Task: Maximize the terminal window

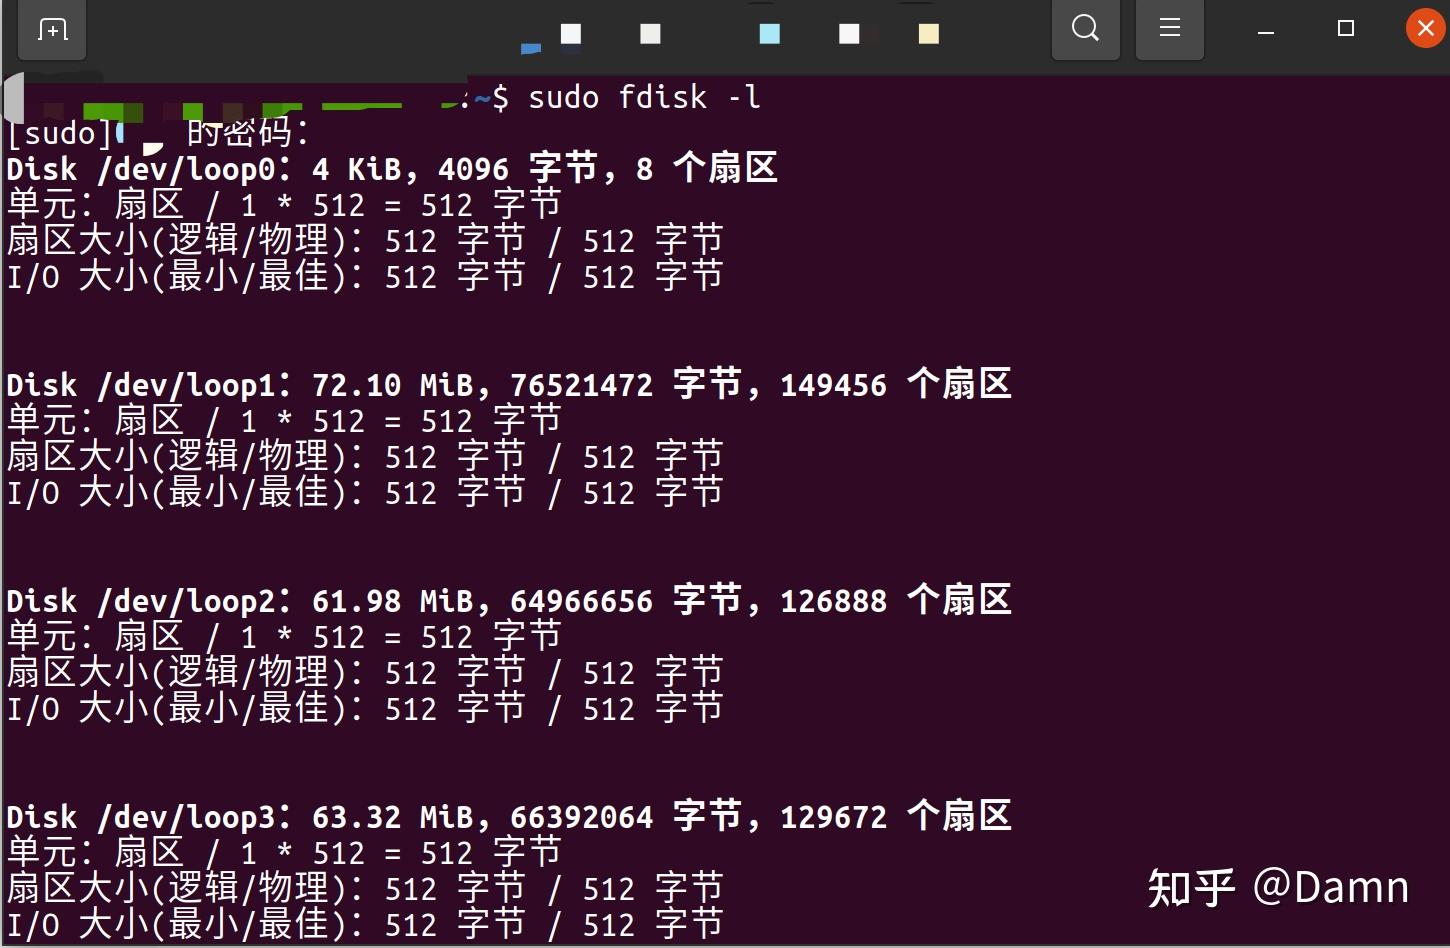Action: [1345, 29]
